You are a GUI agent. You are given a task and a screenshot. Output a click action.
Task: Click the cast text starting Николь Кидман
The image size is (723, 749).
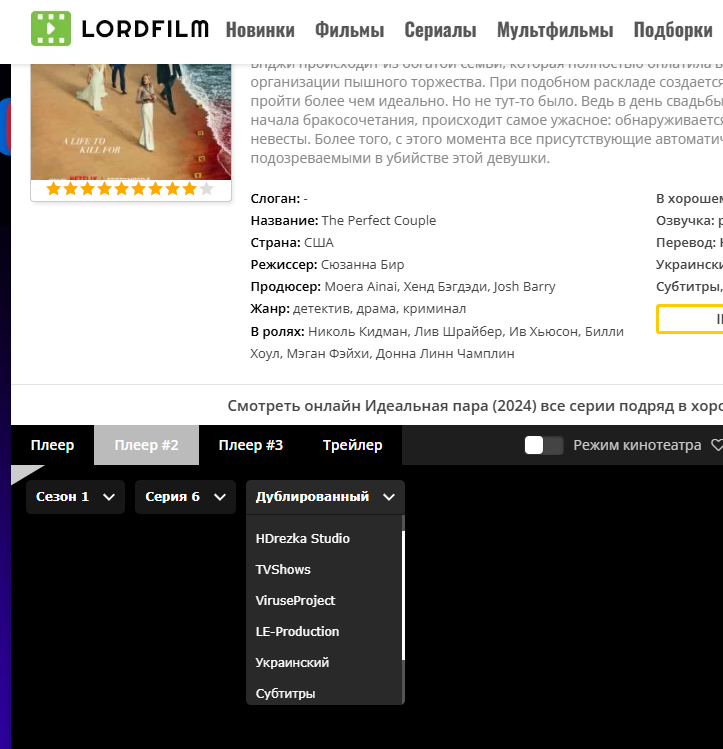click(x=437, y=342)
